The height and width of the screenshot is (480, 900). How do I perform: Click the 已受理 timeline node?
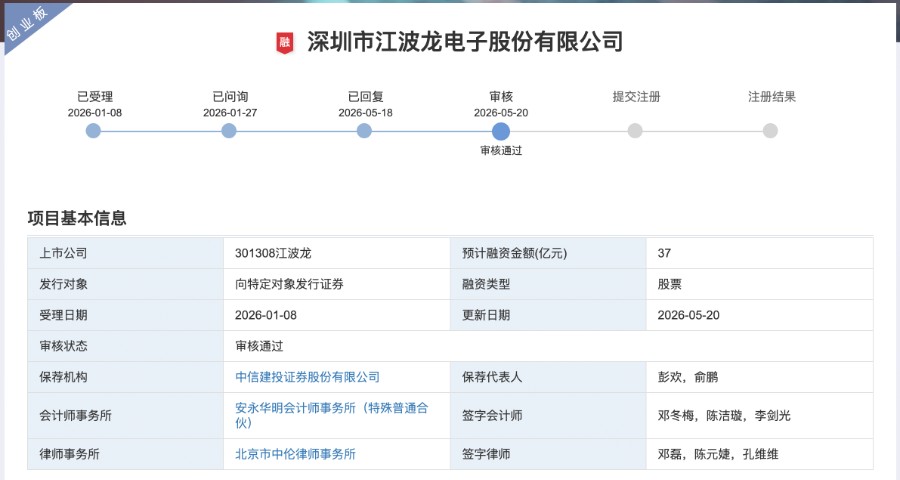(93, 131)
